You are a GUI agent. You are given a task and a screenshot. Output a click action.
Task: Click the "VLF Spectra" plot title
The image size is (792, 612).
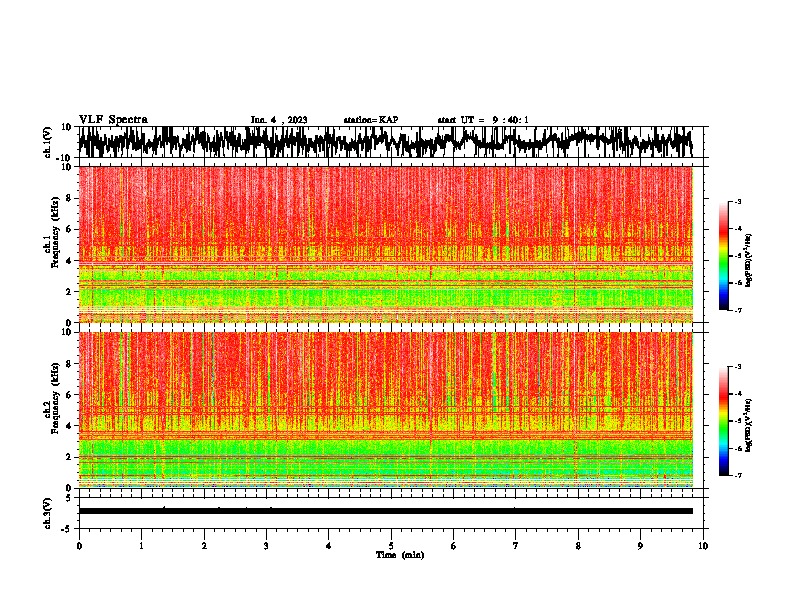(x=113, y=120)
